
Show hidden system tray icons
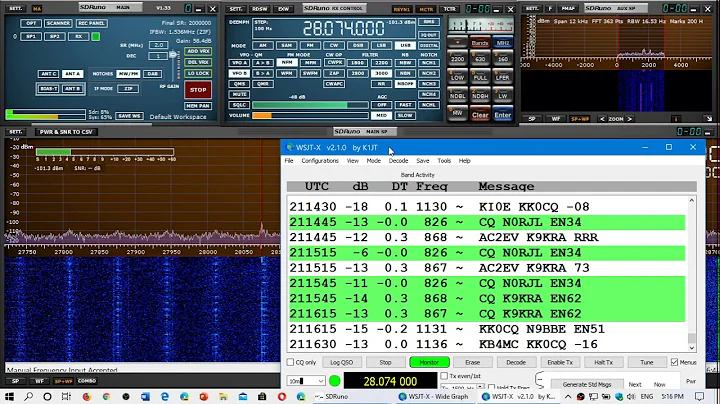pos(568,397)
